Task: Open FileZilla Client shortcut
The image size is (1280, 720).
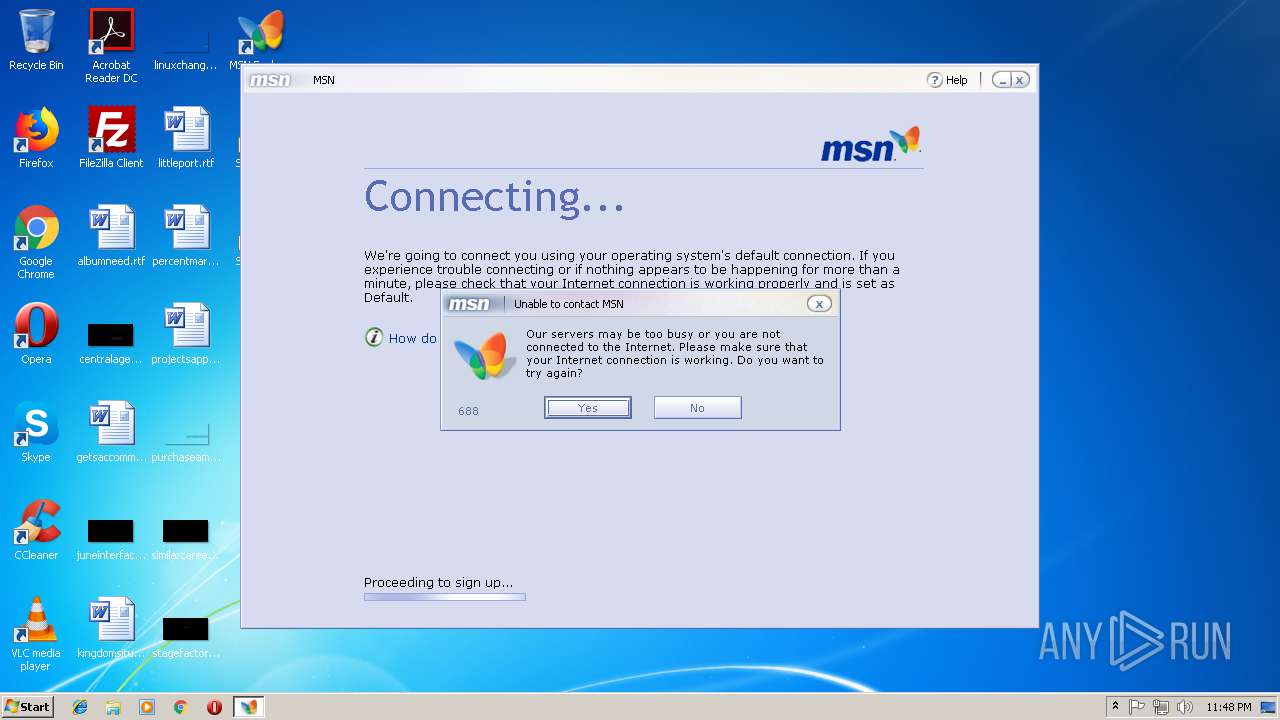Action: coord(111,138)
